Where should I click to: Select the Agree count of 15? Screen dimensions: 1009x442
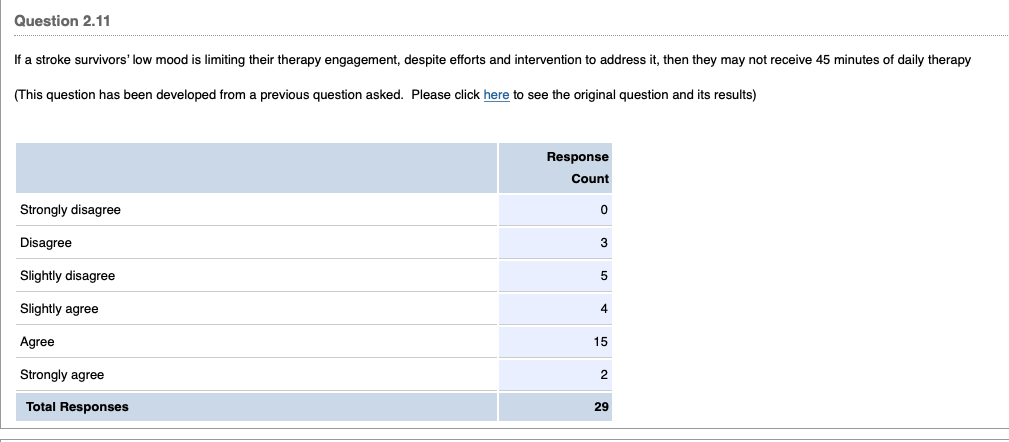[x=601, y=342]
